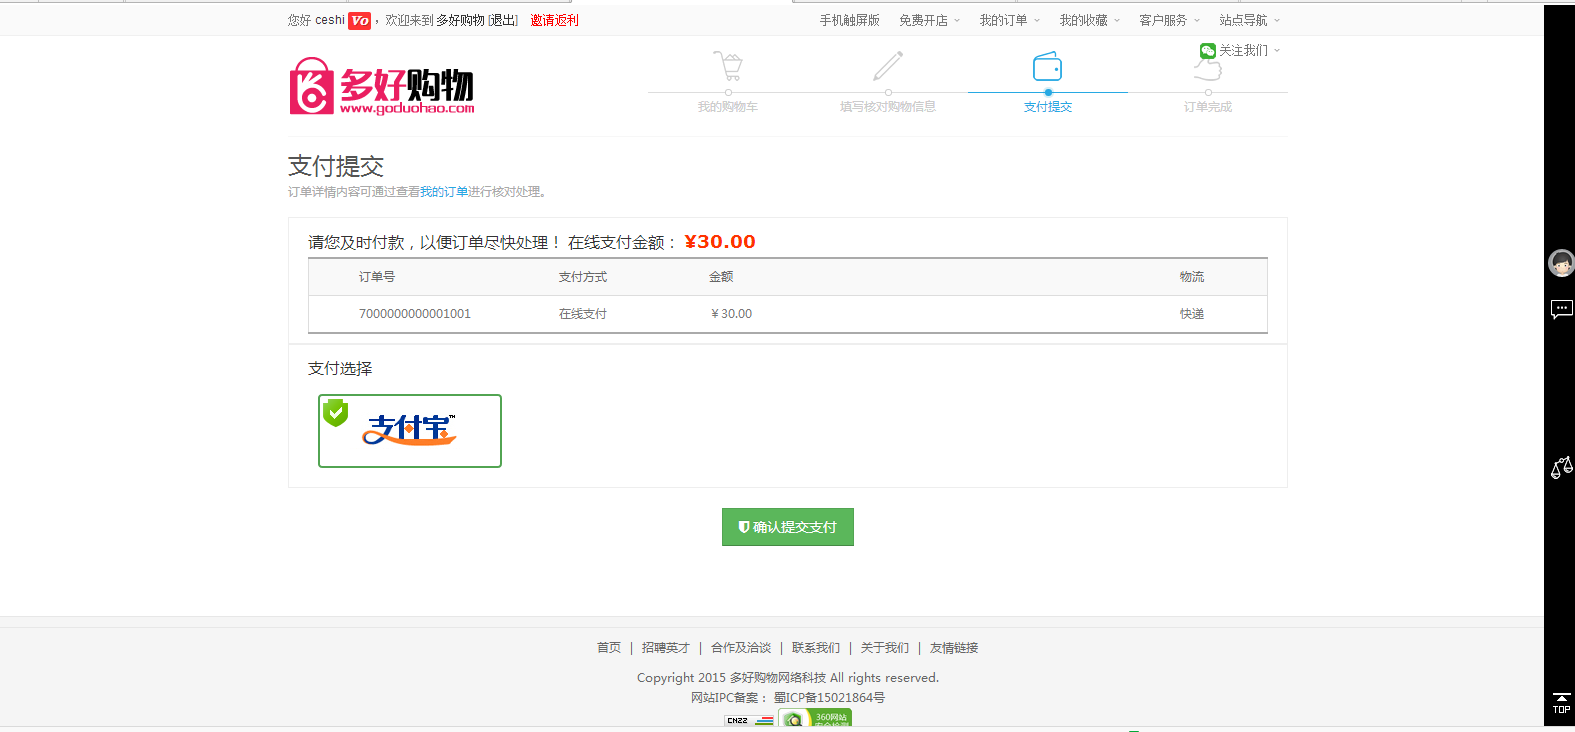1575x732 pixels.
Task: Click the V0 member level badge
Action: 360,20
